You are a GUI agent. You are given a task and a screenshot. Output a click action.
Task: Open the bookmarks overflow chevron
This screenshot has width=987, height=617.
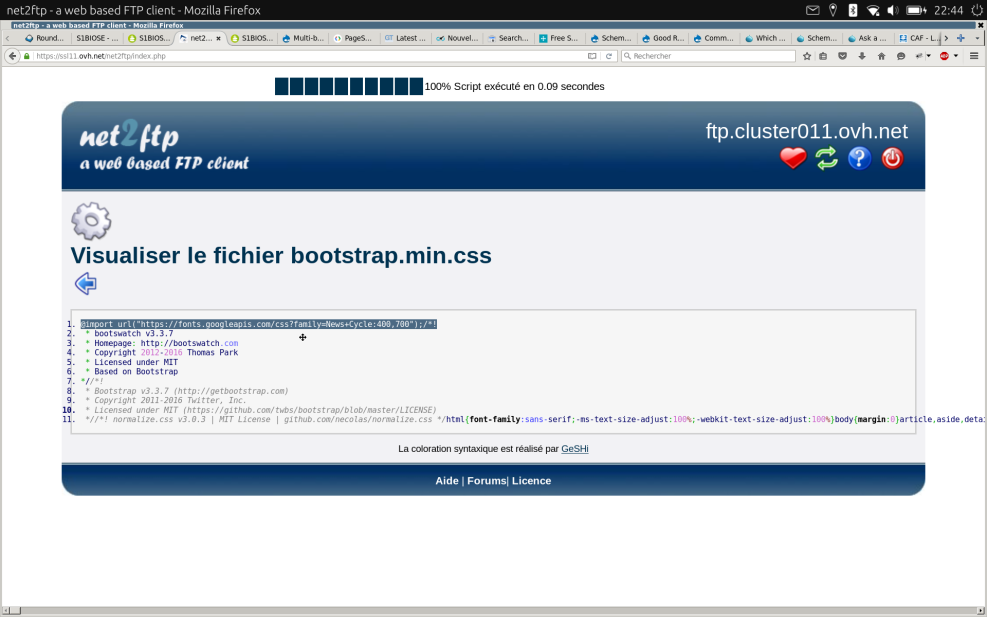948,38
